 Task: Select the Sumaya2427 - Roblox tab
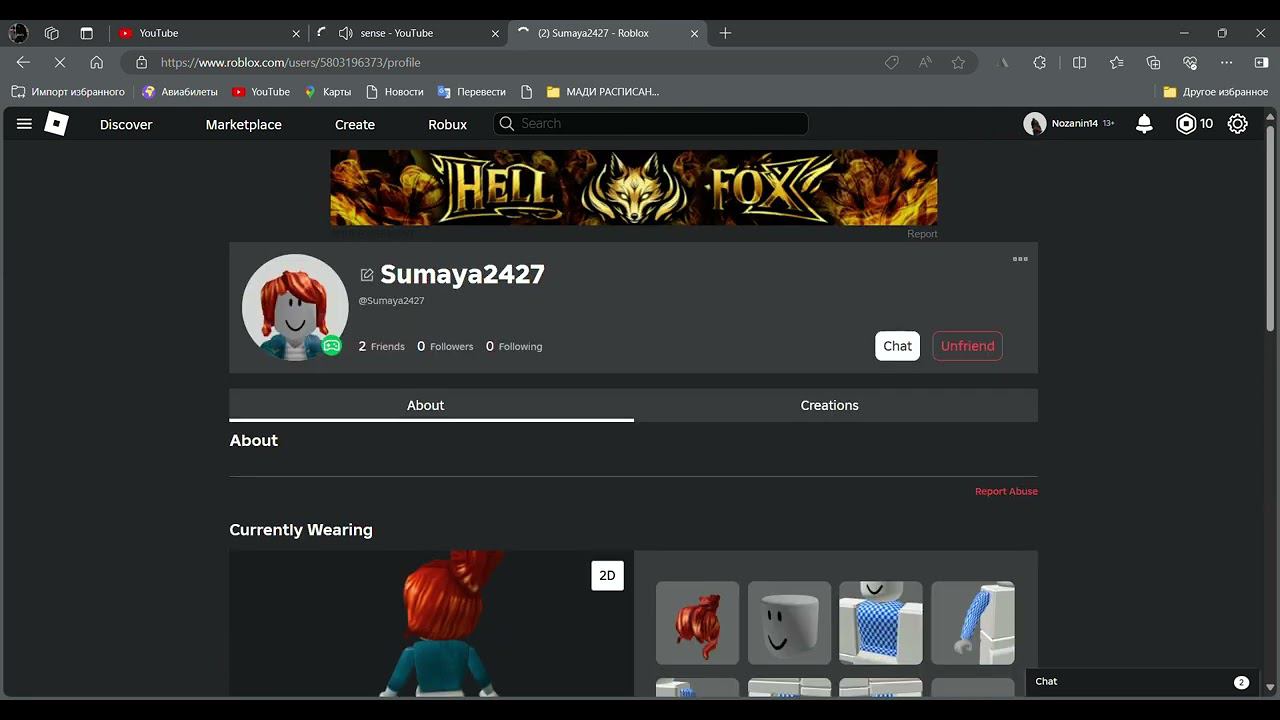click(609, 33)
